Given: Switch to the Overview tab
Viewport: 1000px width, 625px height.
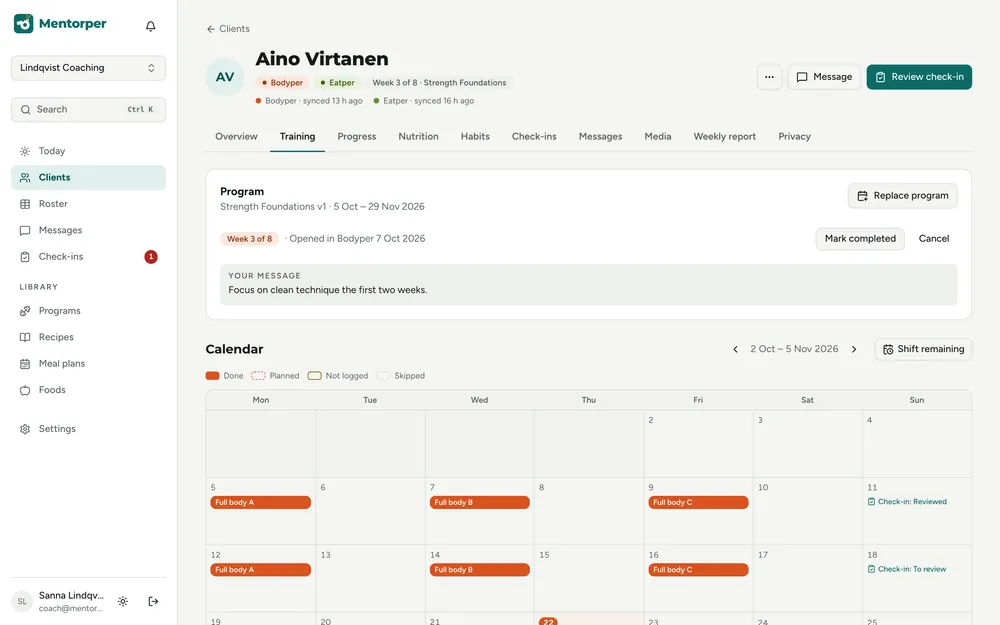Looking at the screenshot, I should (x=236, y=136).
